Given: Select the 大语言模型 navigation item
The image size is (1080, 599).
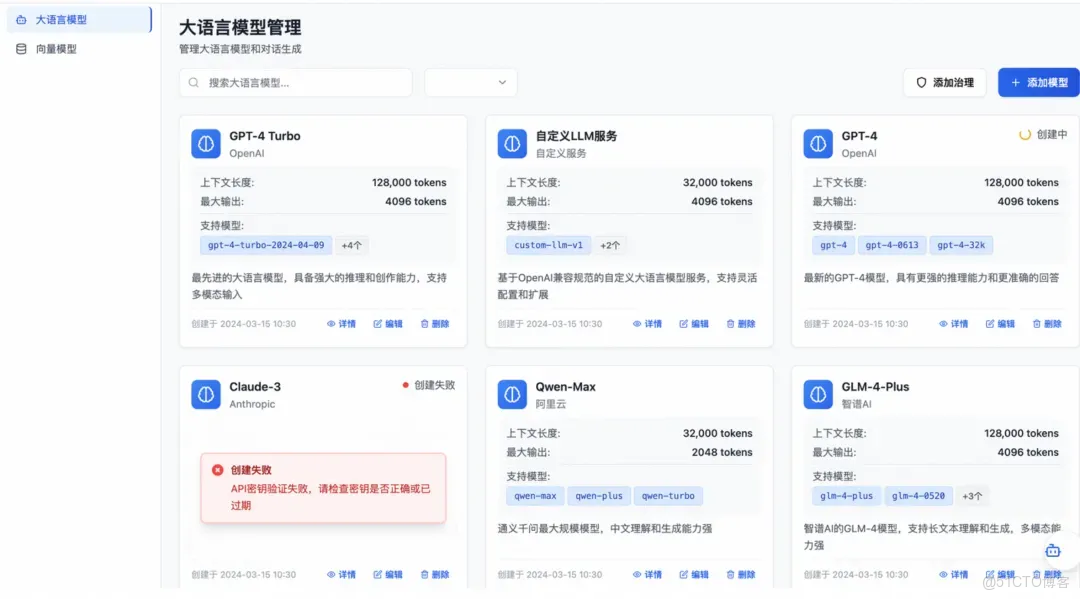Looking at the screenshot, I should click(x=60, y=17).
